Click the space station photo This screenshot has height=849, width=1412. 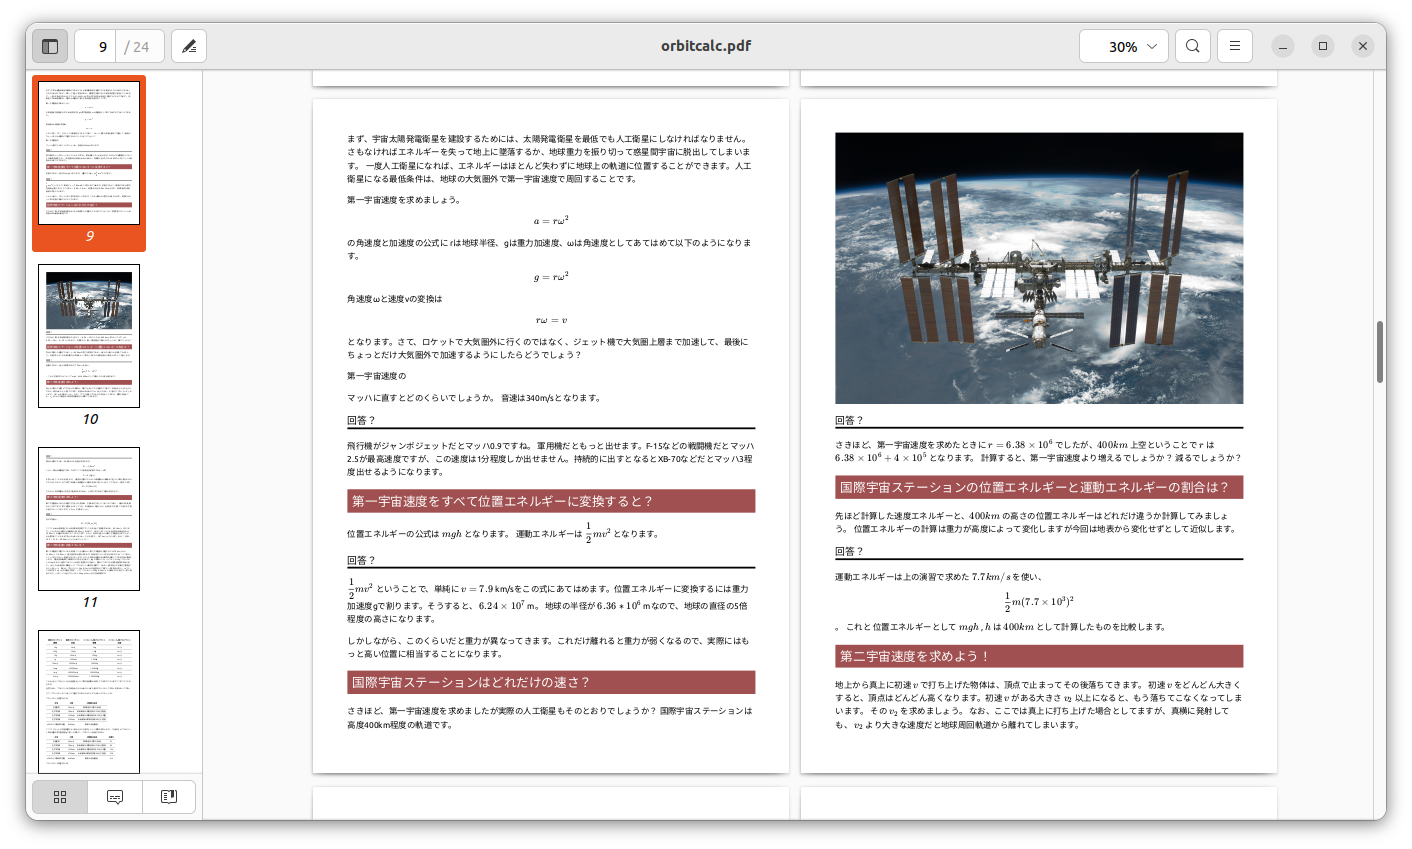pyautogui.click(x=1039, y=268)
